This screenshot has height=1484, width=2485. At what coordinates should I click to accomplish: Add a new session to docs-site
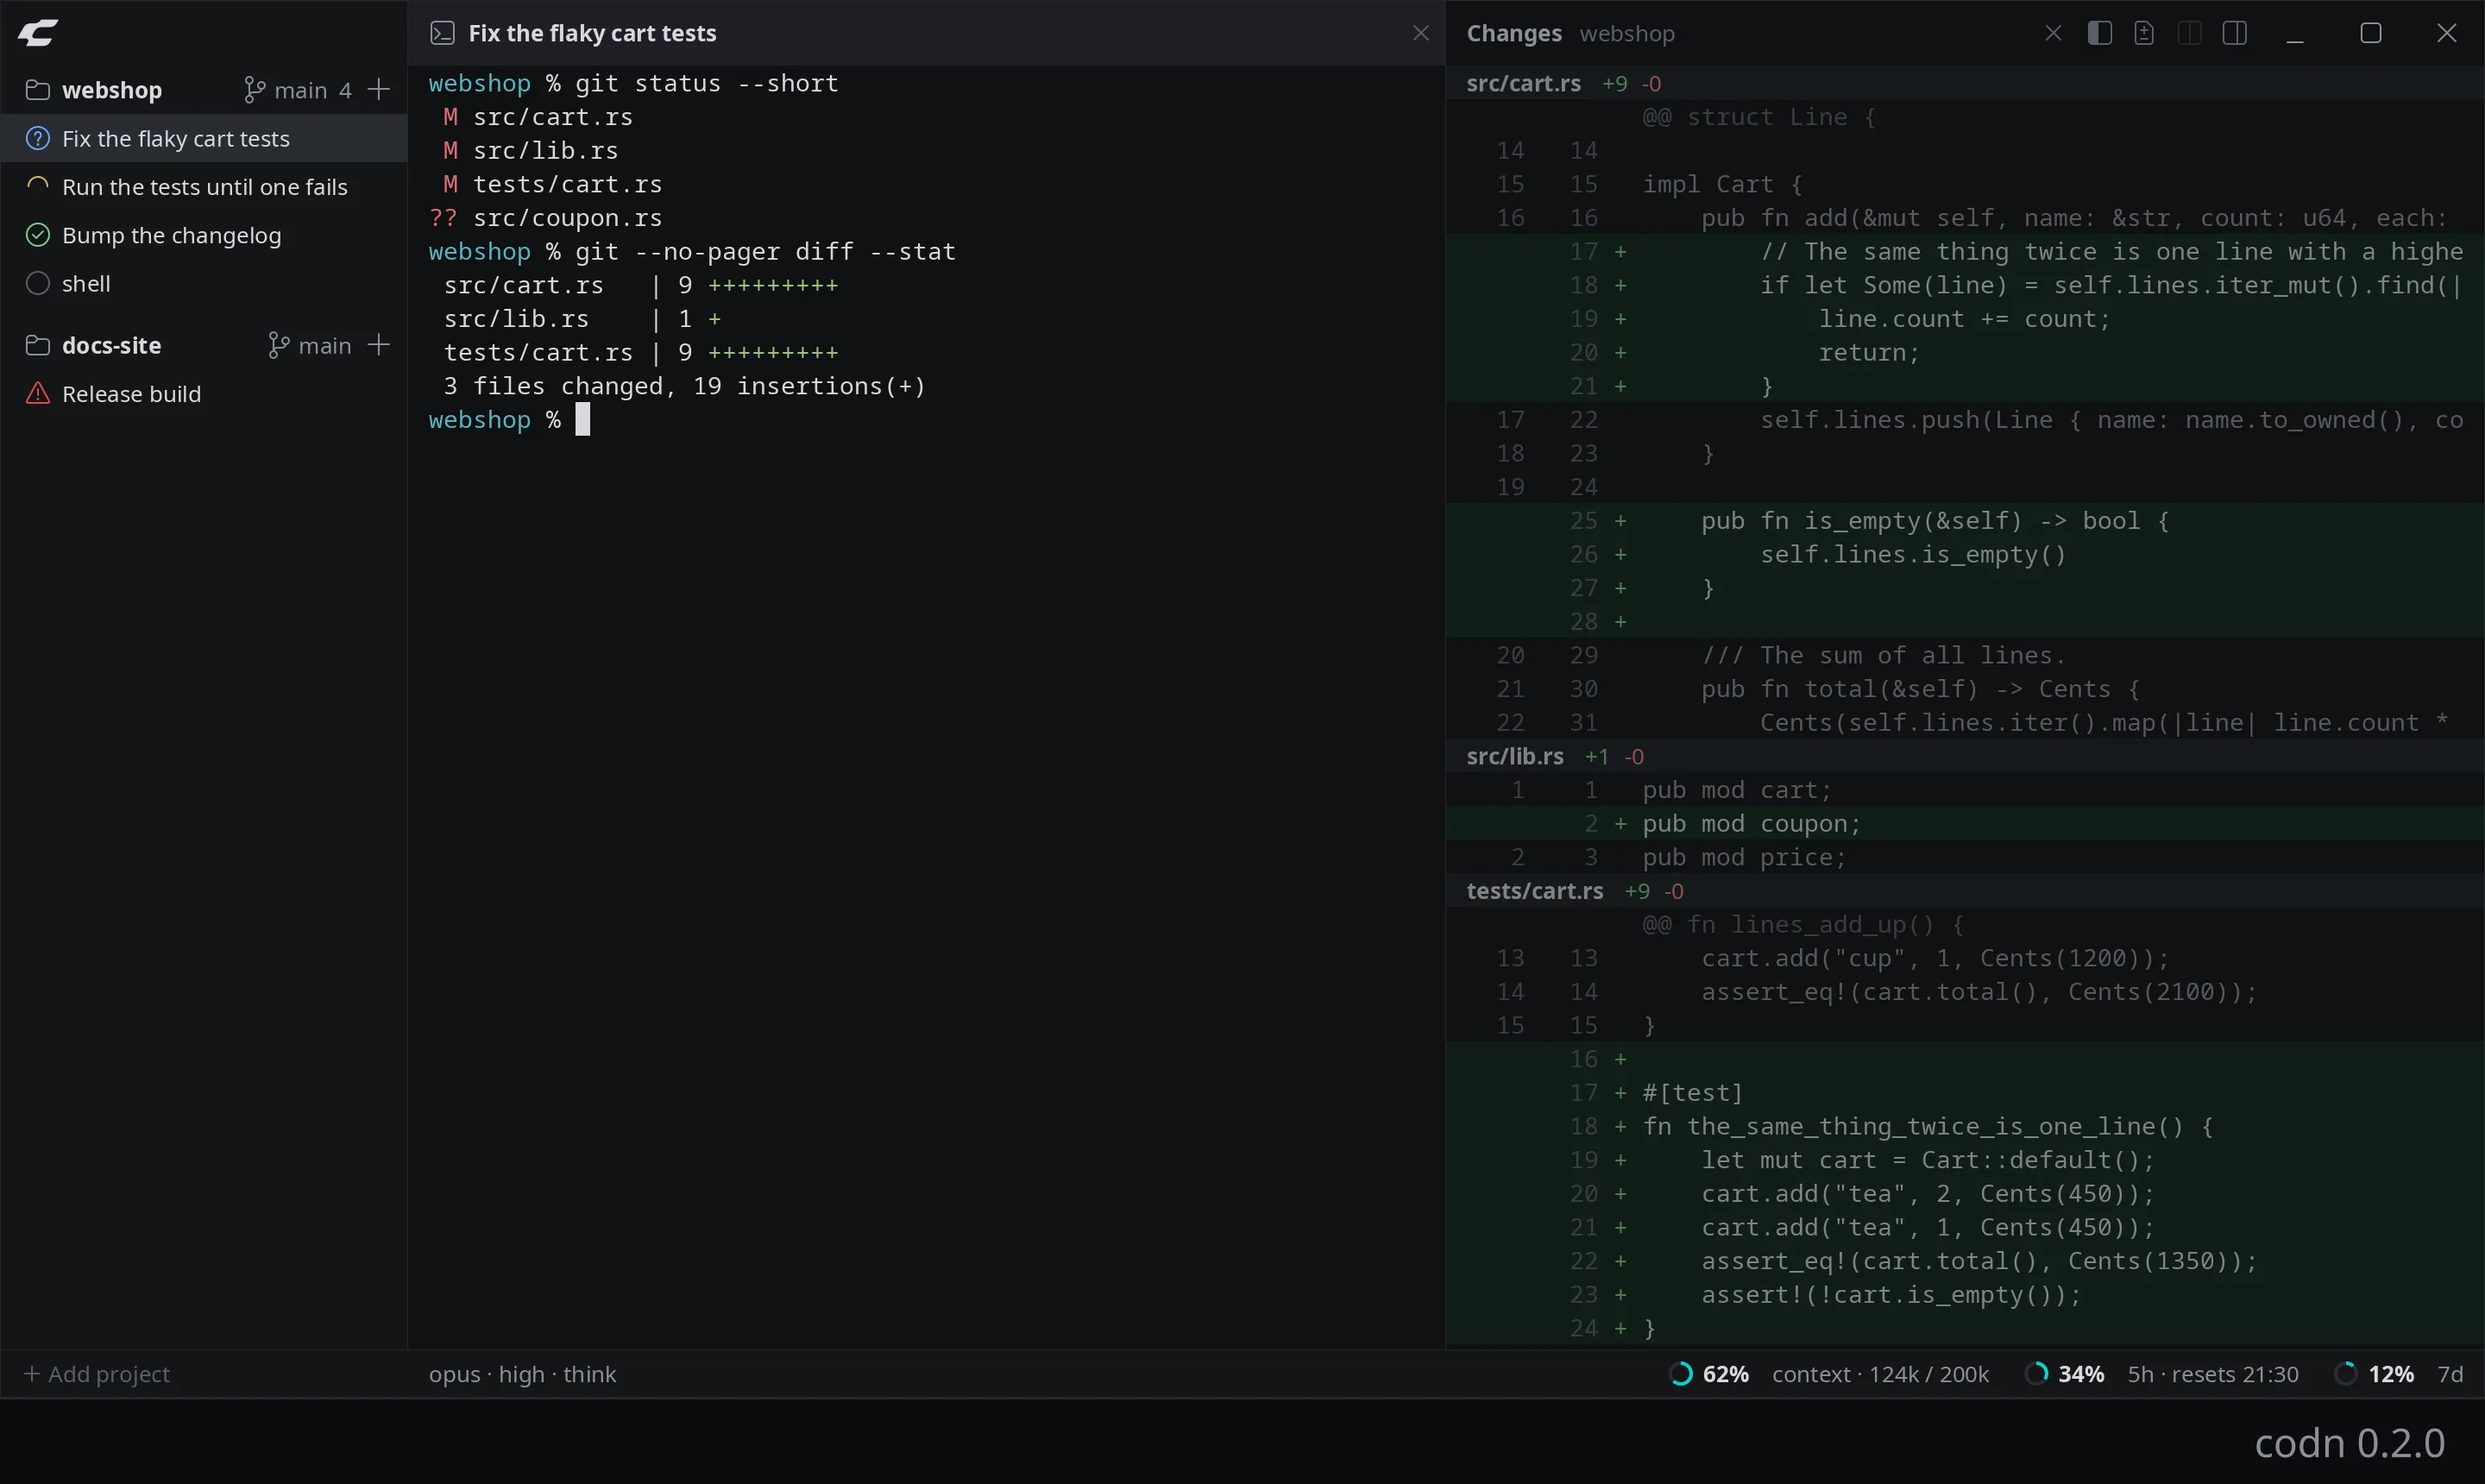coord(379,345)
